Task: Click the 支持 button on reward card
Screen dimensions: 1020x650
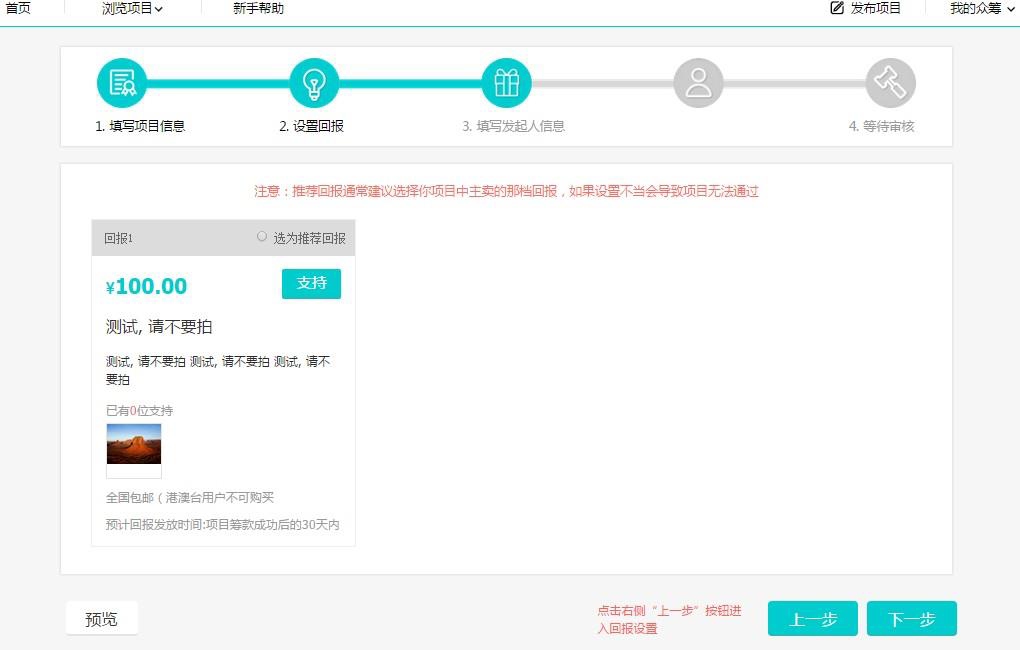Action: pos(311,284)
